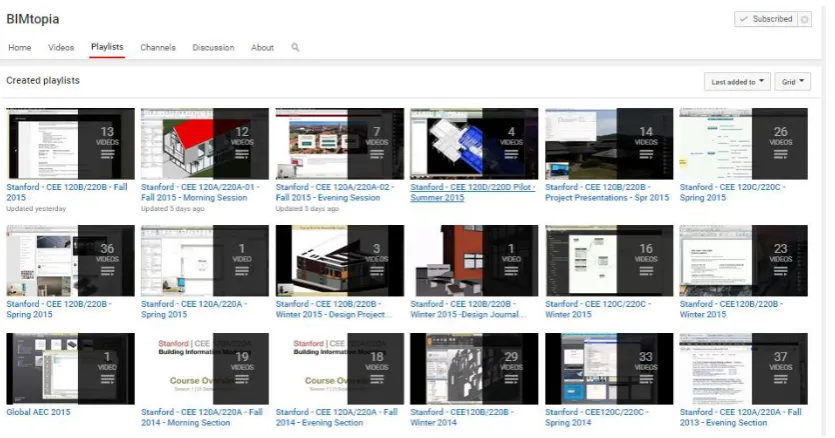Click the 7-video playlist thumbnail
This screenshot has height=438, width=835.
pos(340,144)
